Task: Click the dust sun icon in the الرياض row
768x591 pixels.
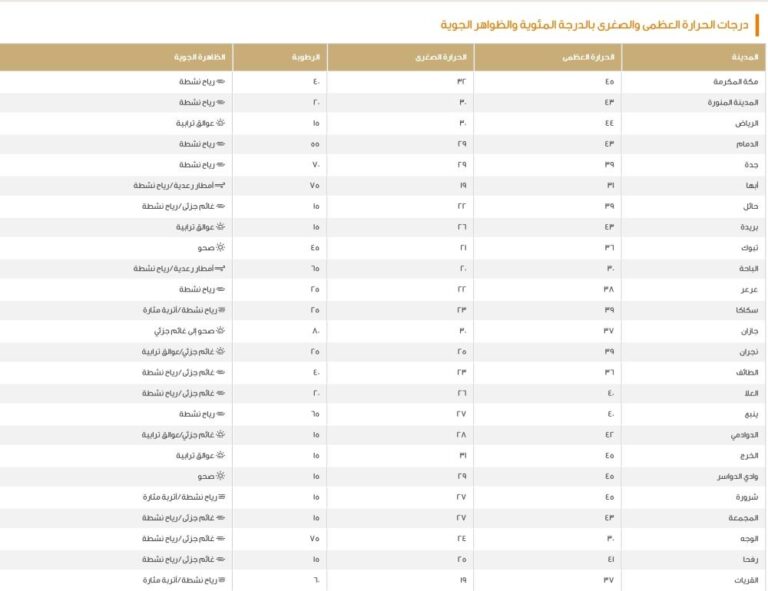Action: coord(220,123)
